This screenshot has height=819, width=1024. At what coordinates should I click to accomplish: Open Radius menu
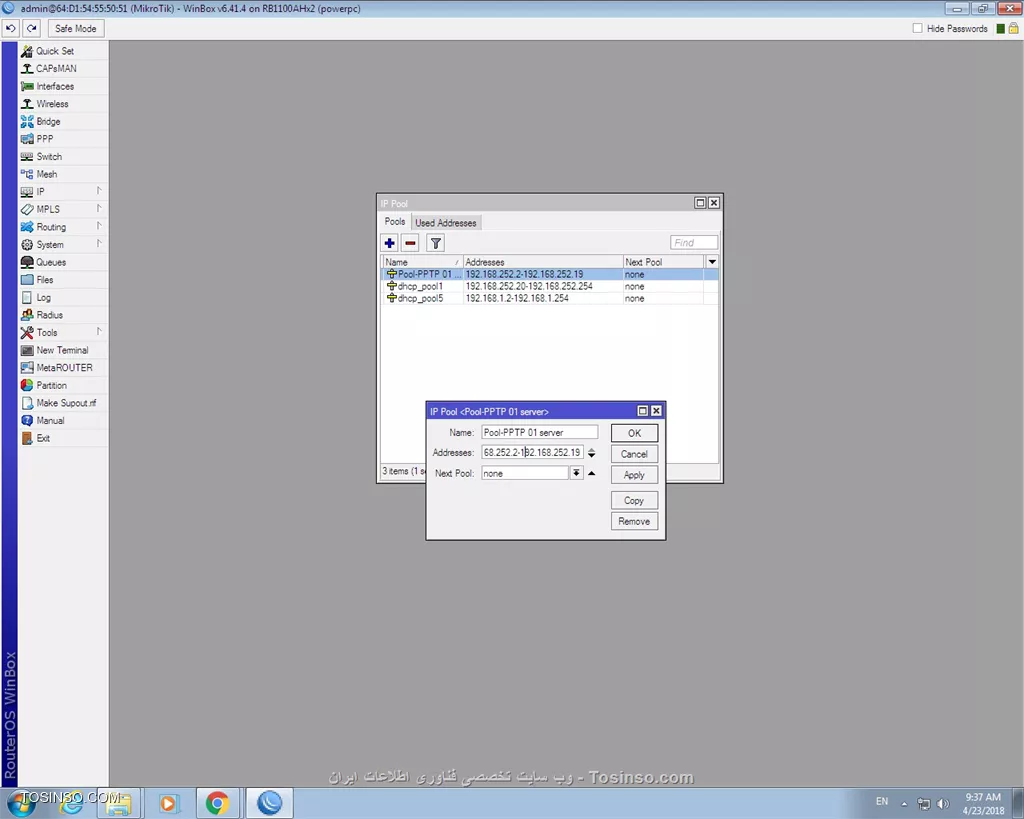click(50, 315)
